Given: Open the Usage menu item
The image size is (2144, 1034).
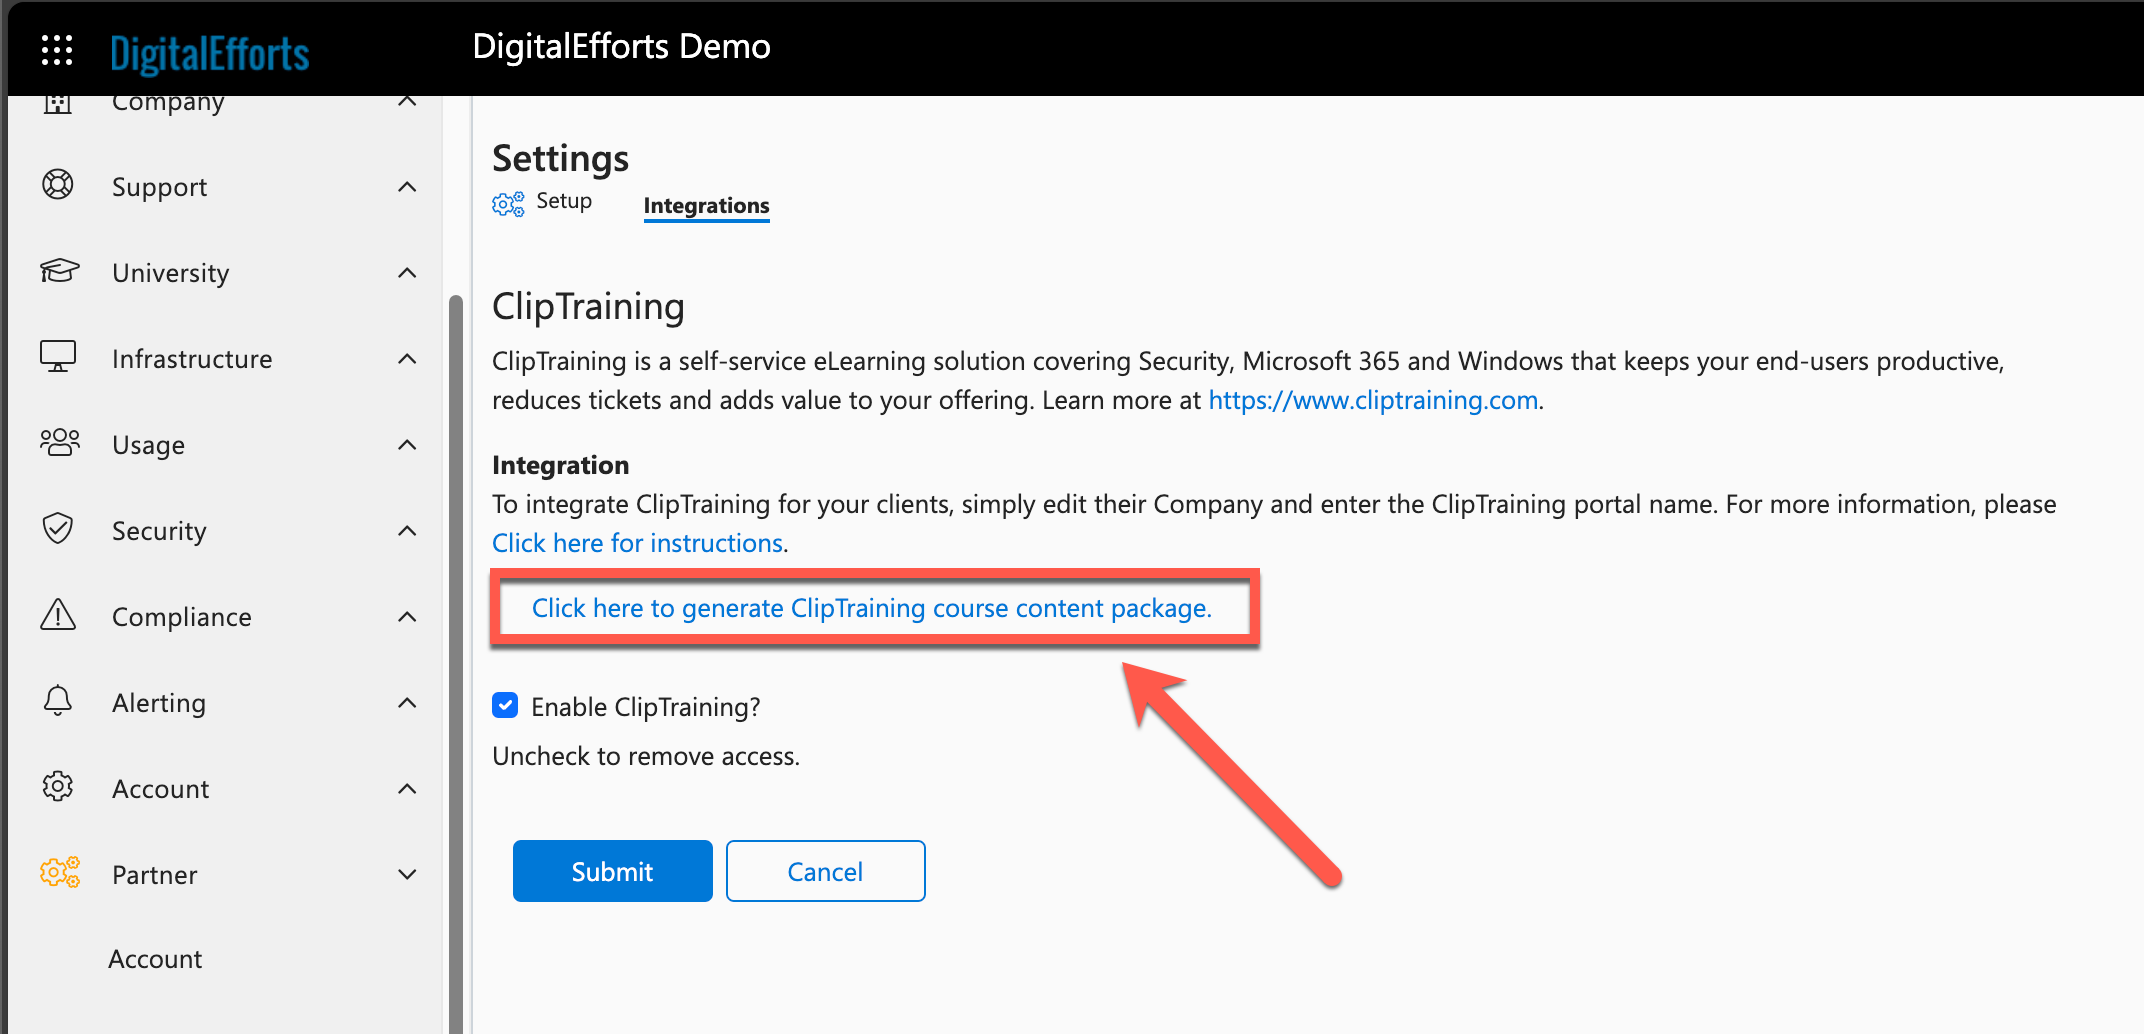Looking at the screenshot, I should click(148, 445).
